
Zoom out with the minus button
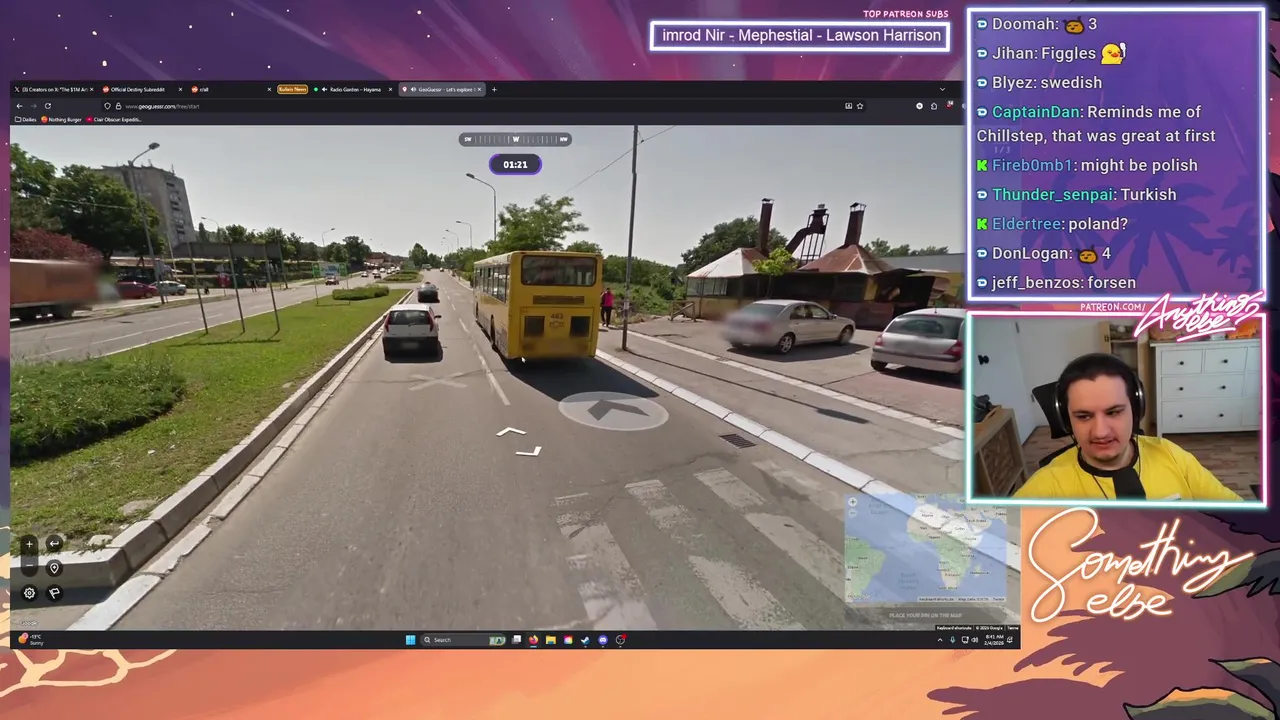29,567
